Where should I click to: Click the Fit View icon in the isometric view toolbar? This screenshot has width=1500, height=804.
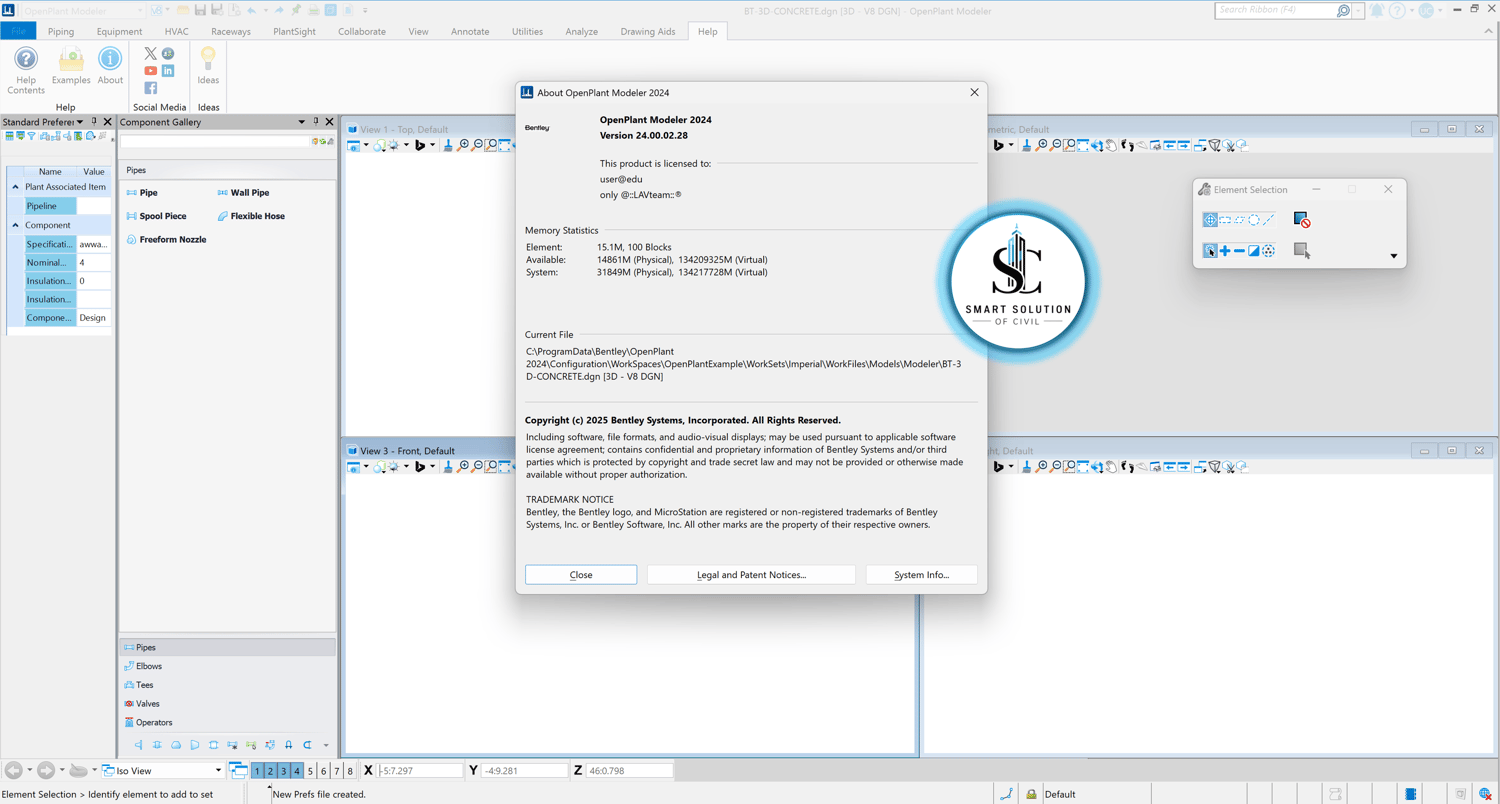[x=1084, y=145]
